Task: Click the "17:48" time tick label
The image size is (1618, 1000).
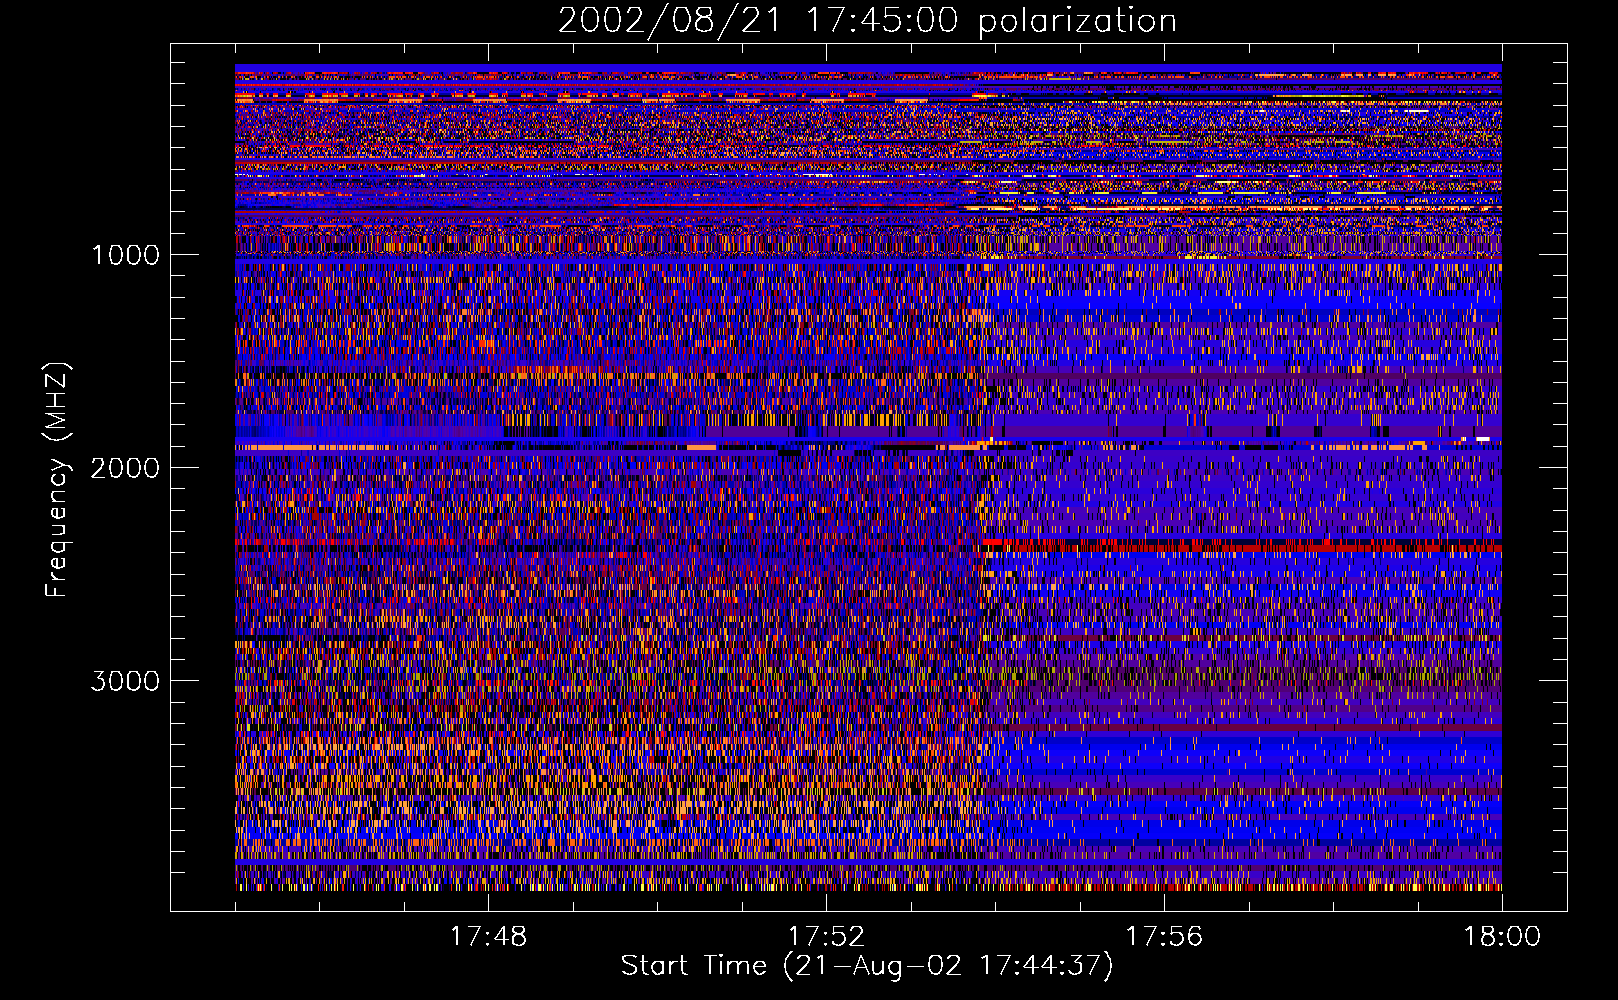Action: (488, 937)
